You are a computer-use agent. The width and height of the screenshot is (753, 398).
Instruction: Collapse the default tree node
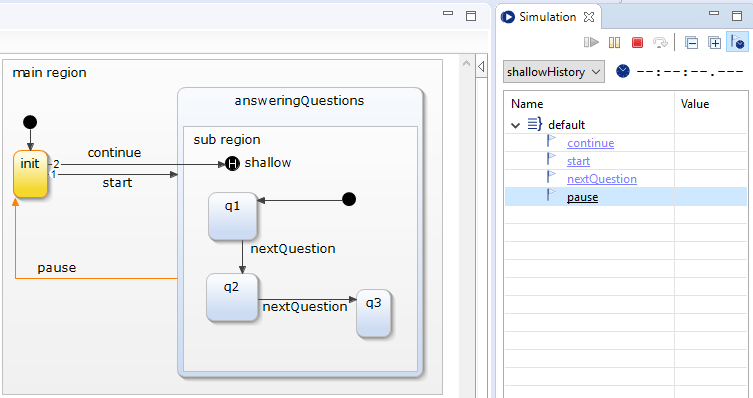[515, 125]
